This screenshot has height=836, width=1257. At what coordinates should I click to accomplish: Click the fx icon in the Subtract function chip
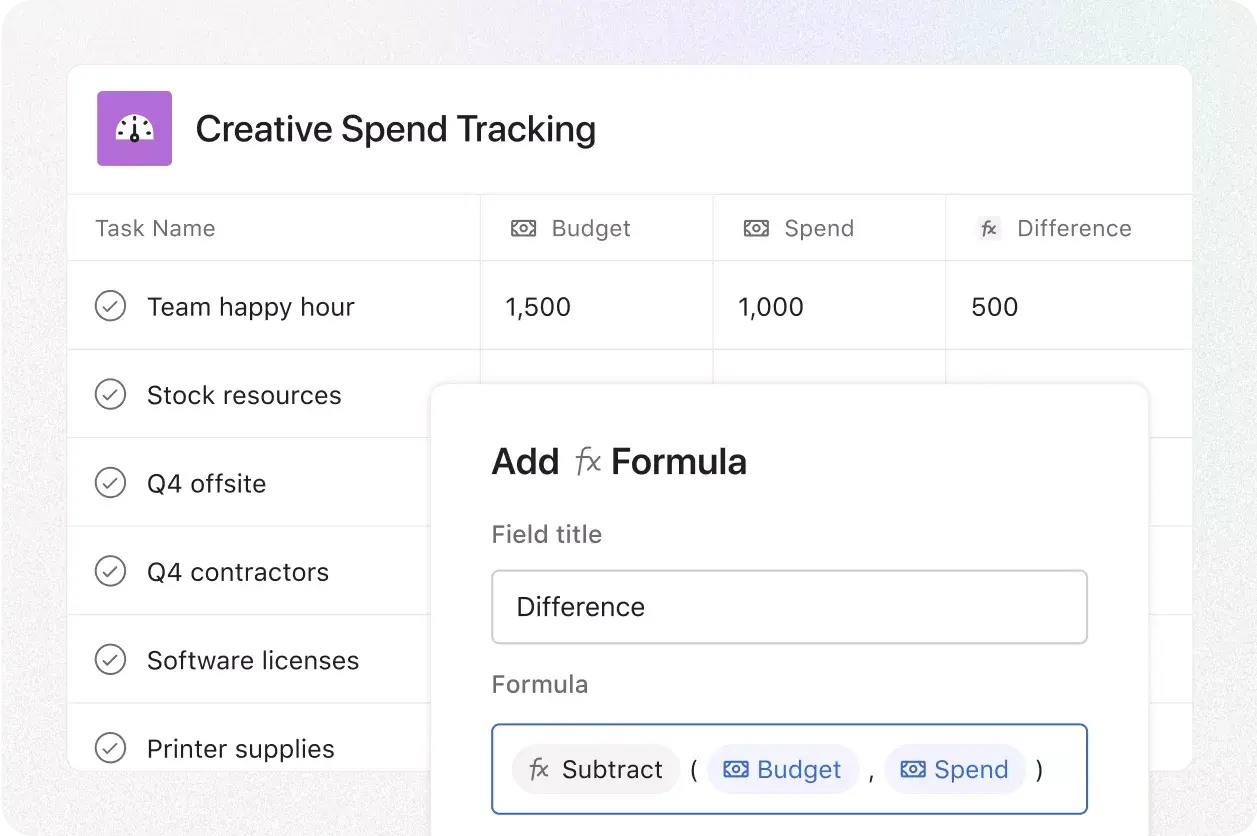[539, 769]
